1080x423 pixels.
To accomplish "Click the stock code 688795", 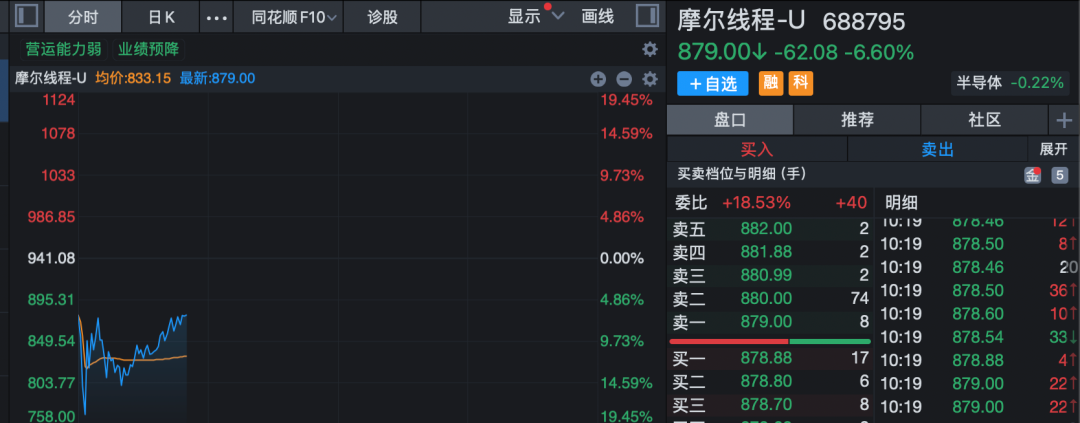I will click(864, 22).
